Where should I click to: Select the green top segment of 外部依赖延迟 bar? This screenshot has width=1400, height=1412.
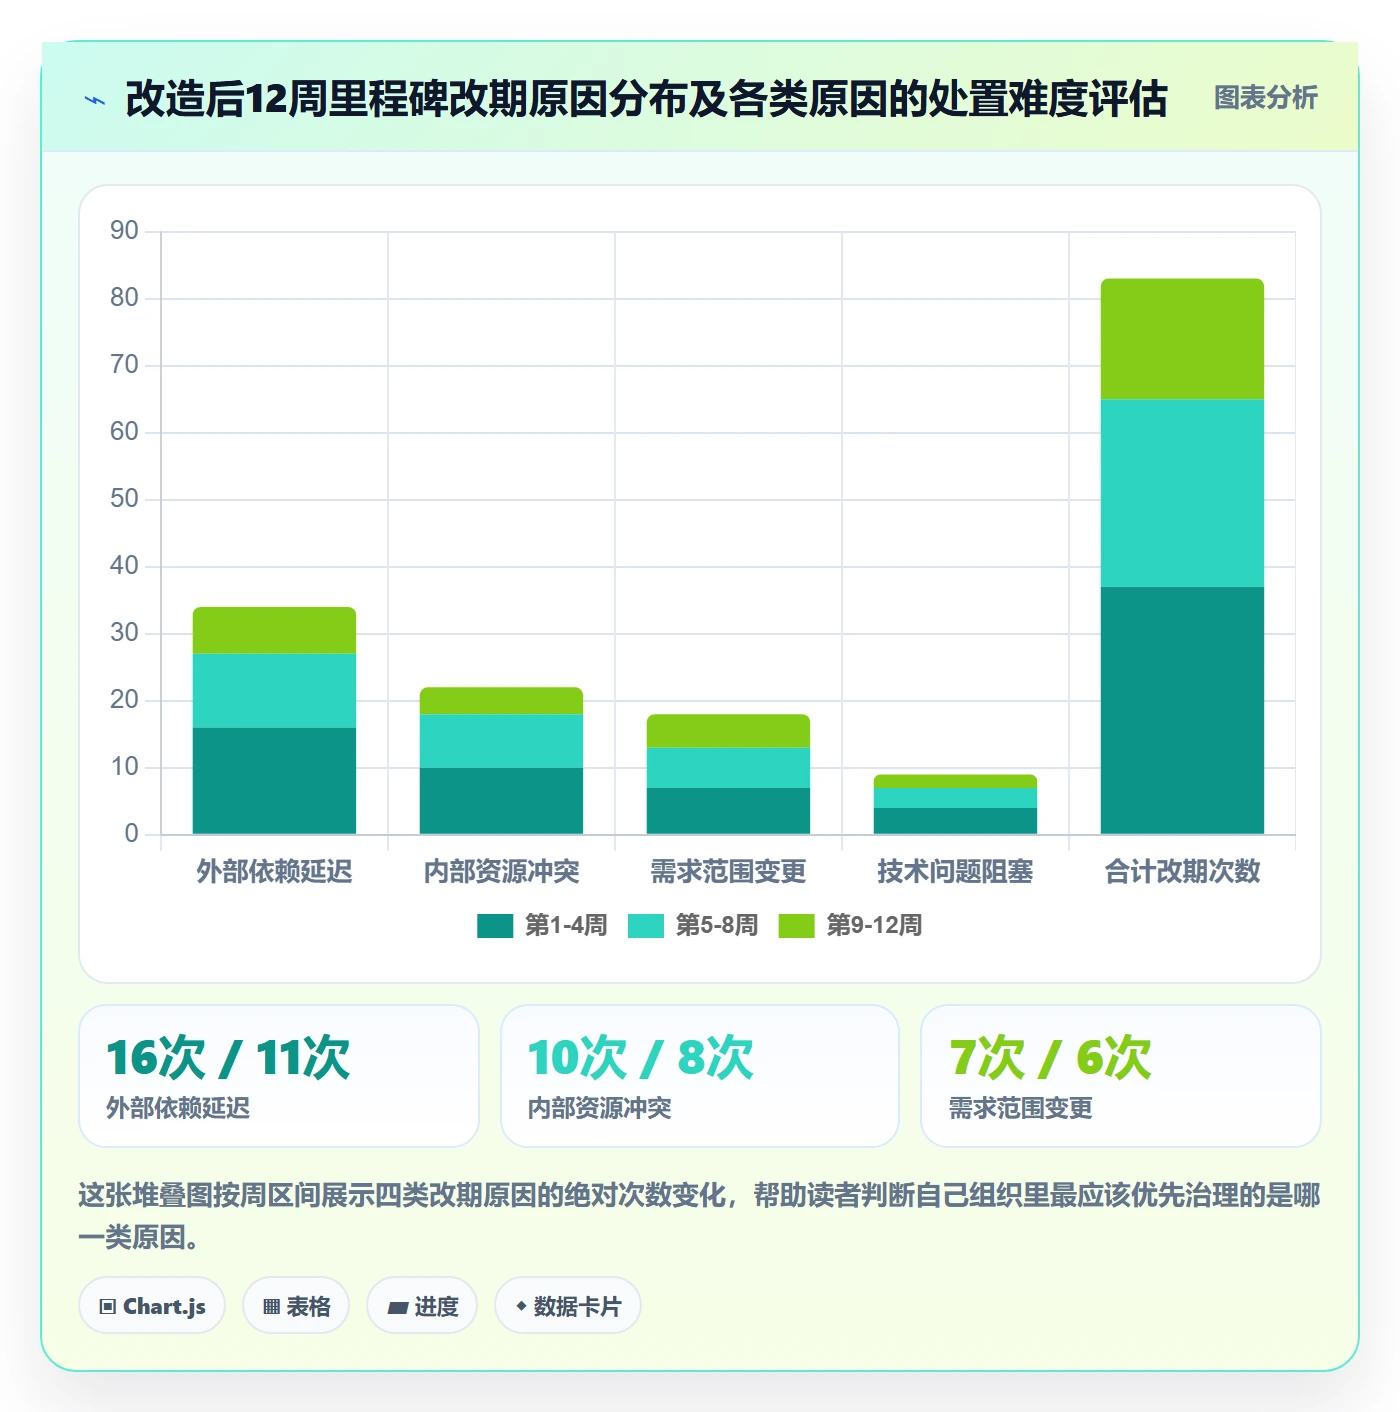click(274, 631)
